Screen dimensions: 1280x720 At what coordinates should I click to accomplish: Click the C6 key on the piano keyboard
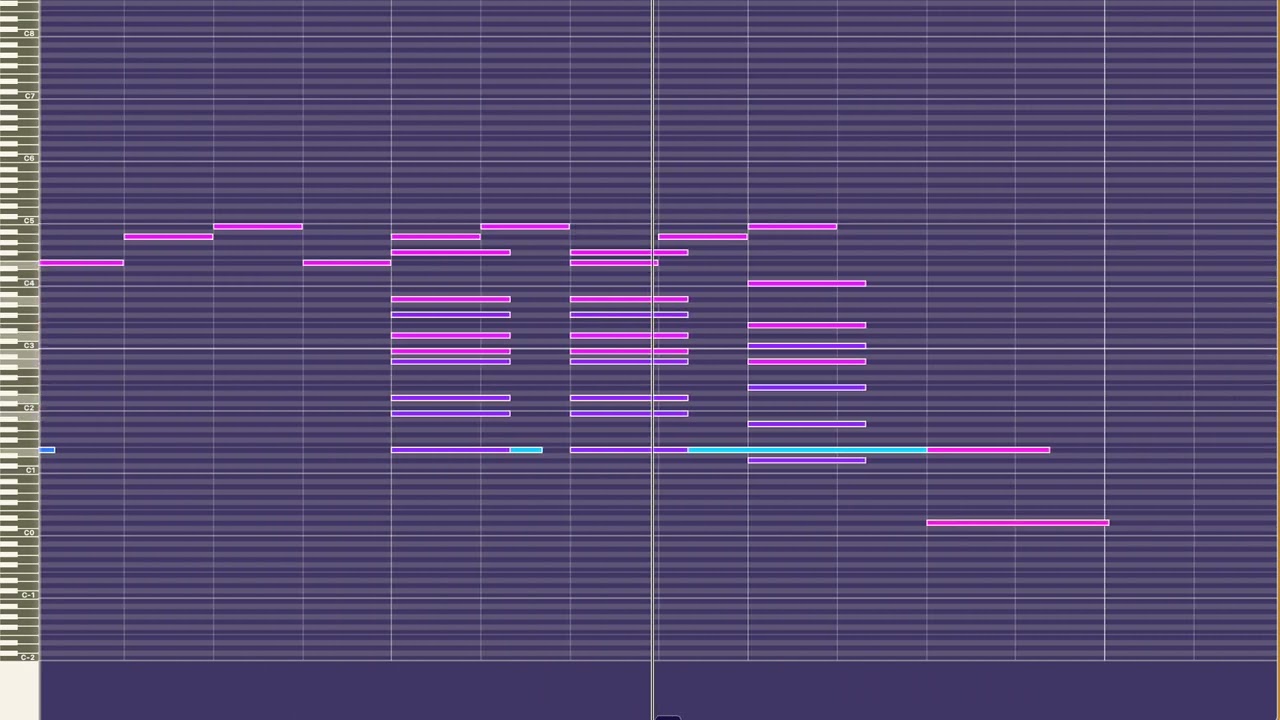click(20, 159)
